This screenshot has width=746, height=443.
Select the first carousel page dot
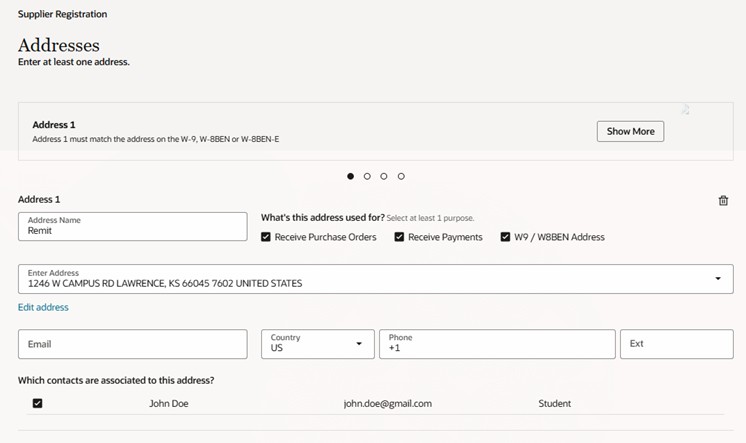click(351, 176)
